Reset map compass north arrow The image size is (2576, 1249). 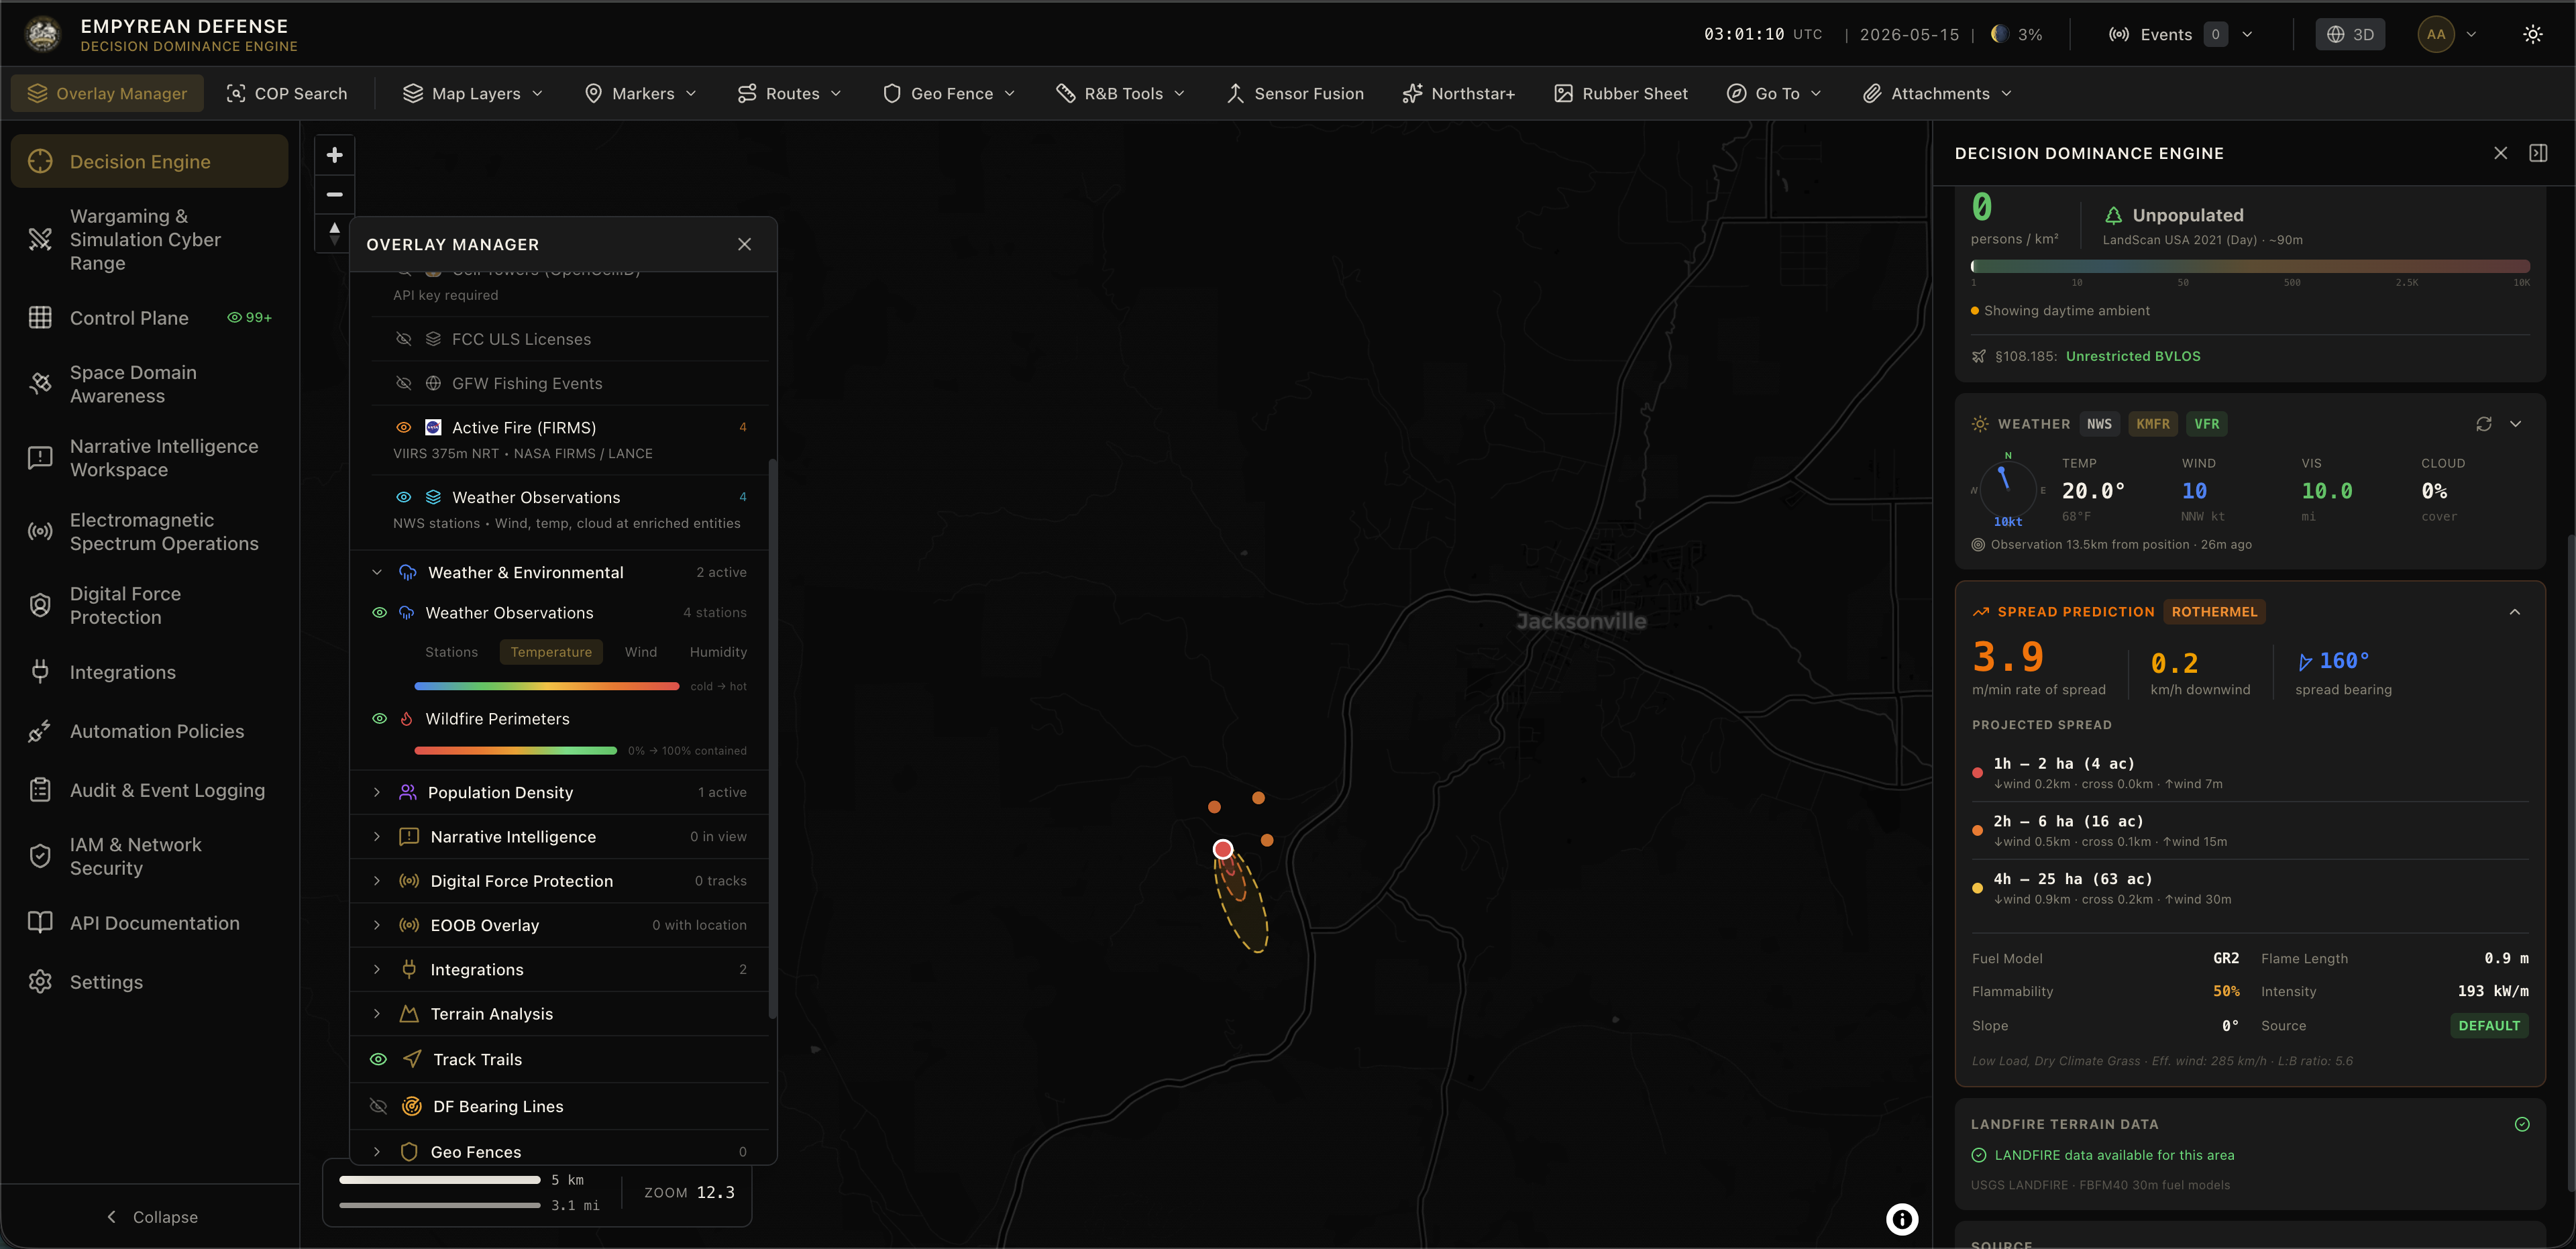tap(335, 233)
